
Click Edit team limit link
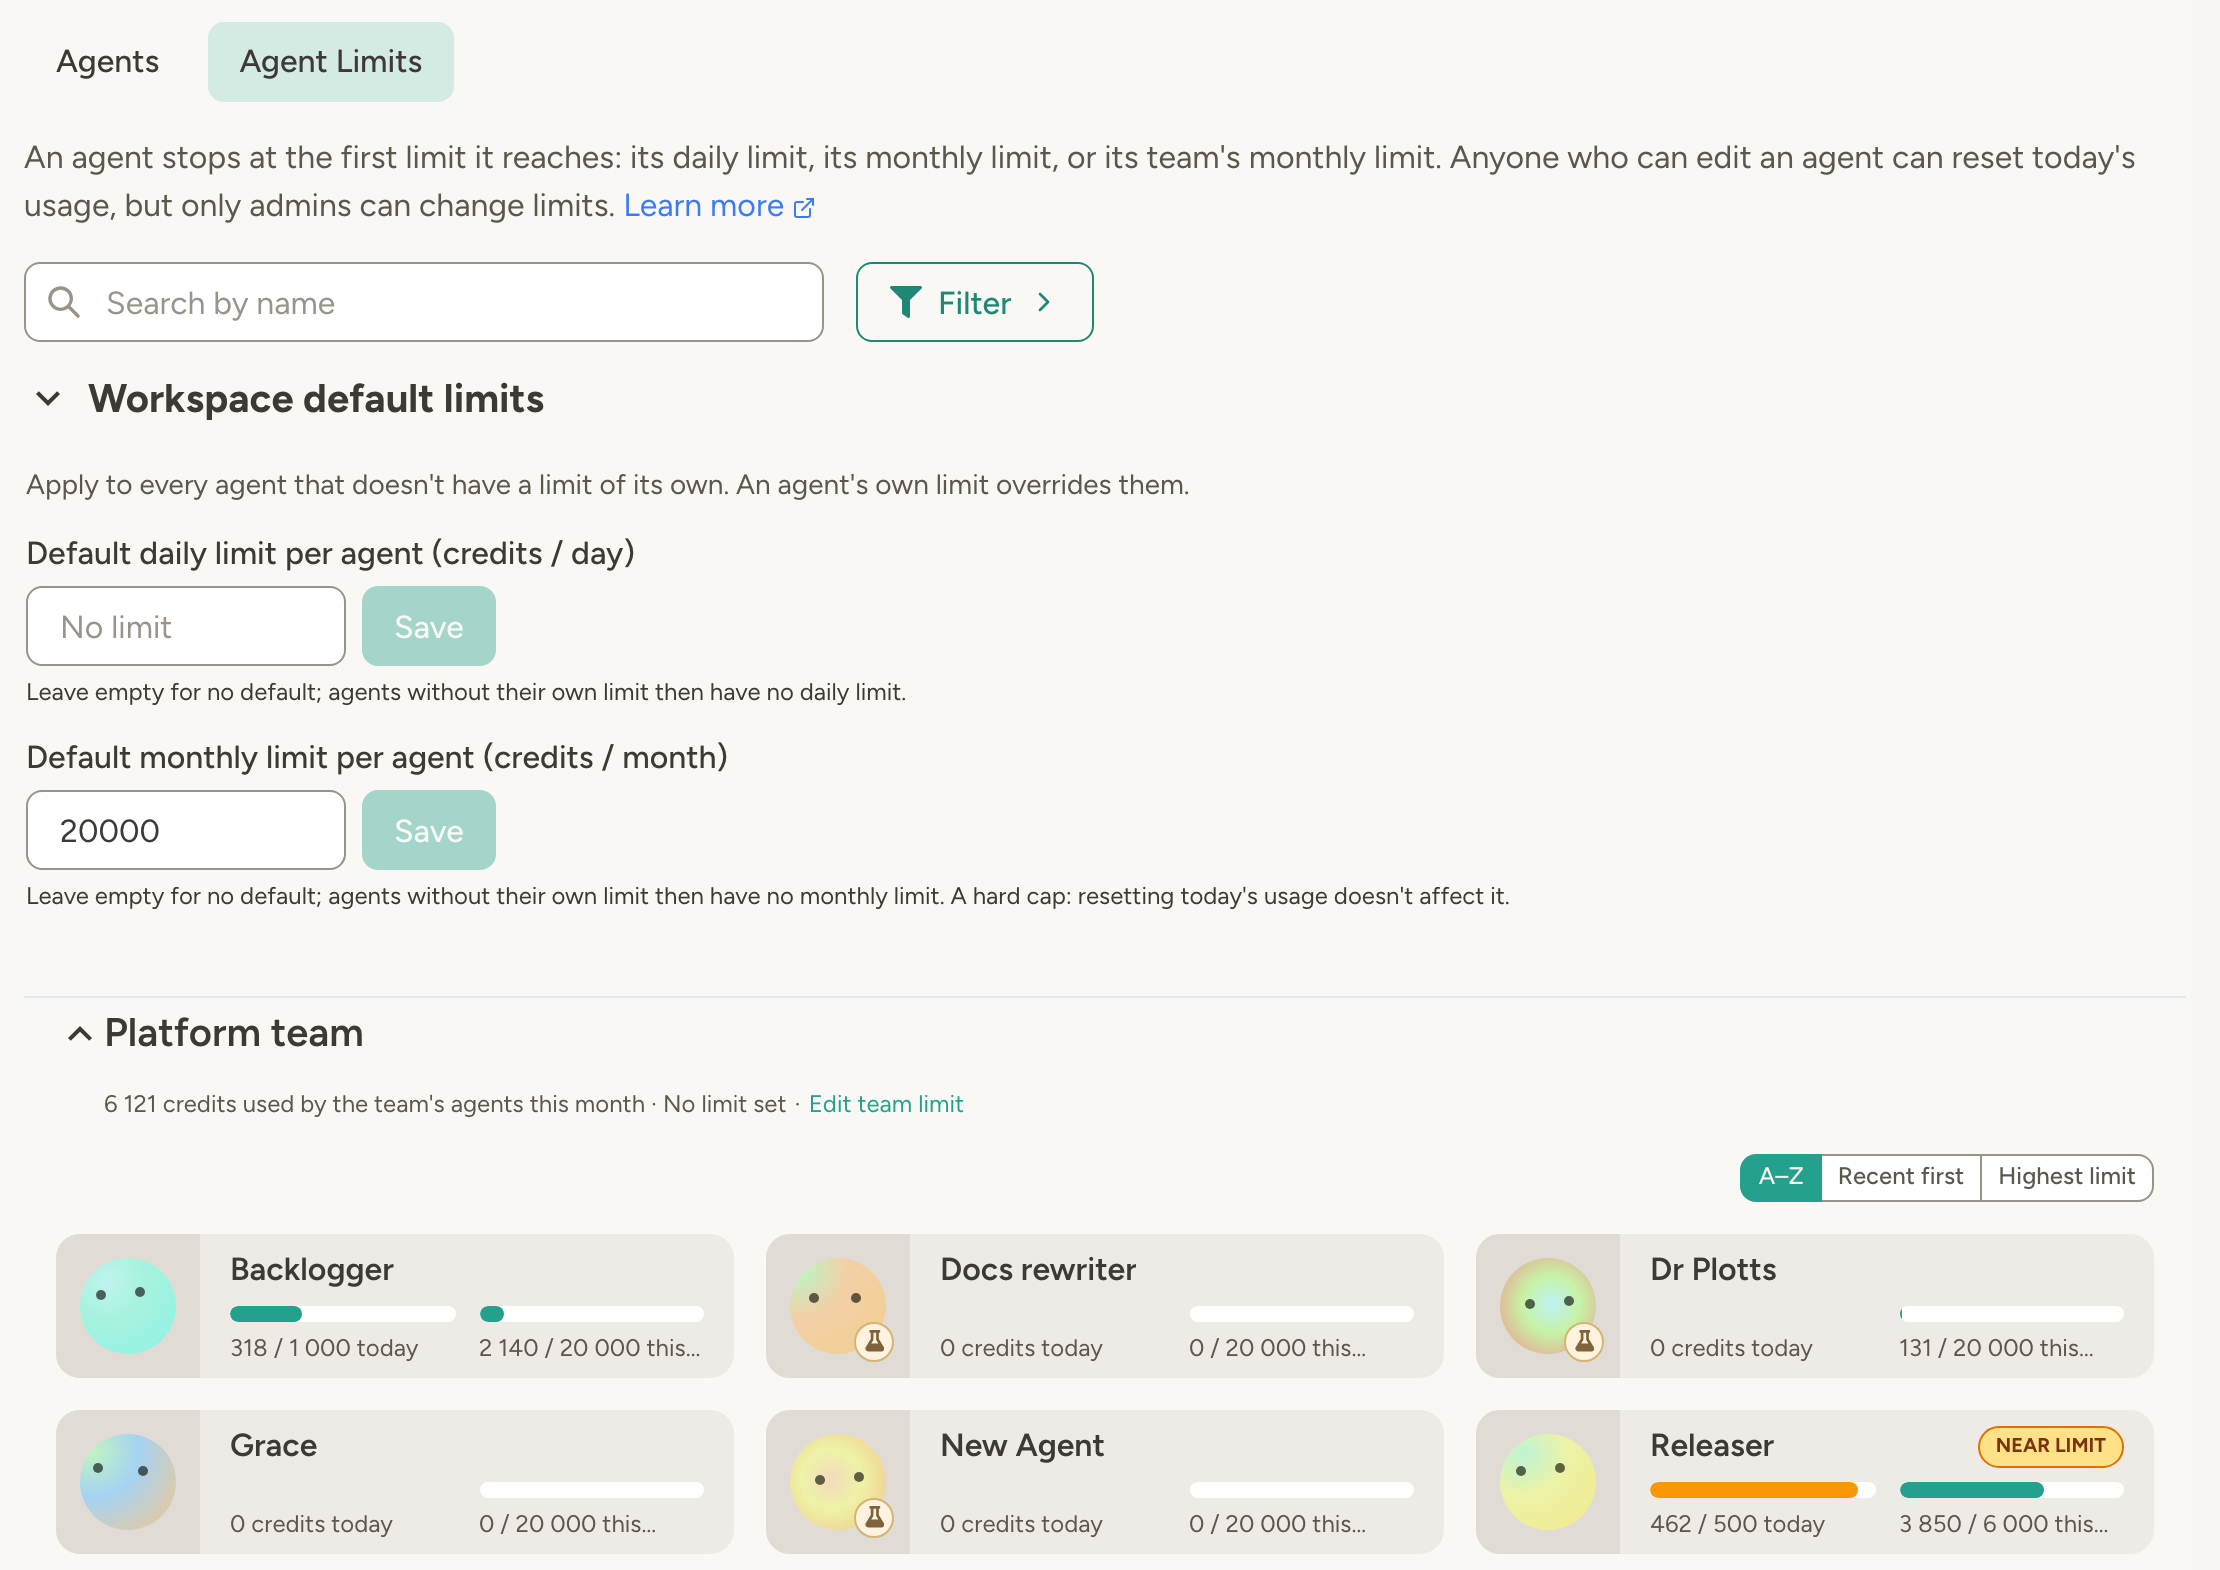coord(886,1104)
